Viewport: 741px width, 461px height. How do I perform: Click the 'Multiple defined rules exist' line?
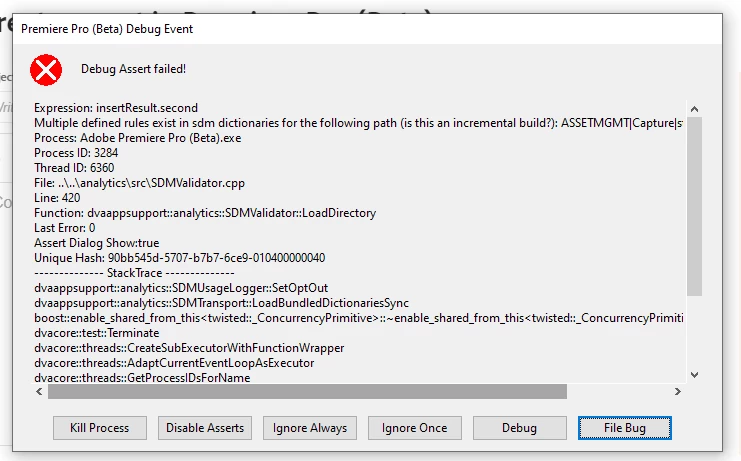coord(359,123)
